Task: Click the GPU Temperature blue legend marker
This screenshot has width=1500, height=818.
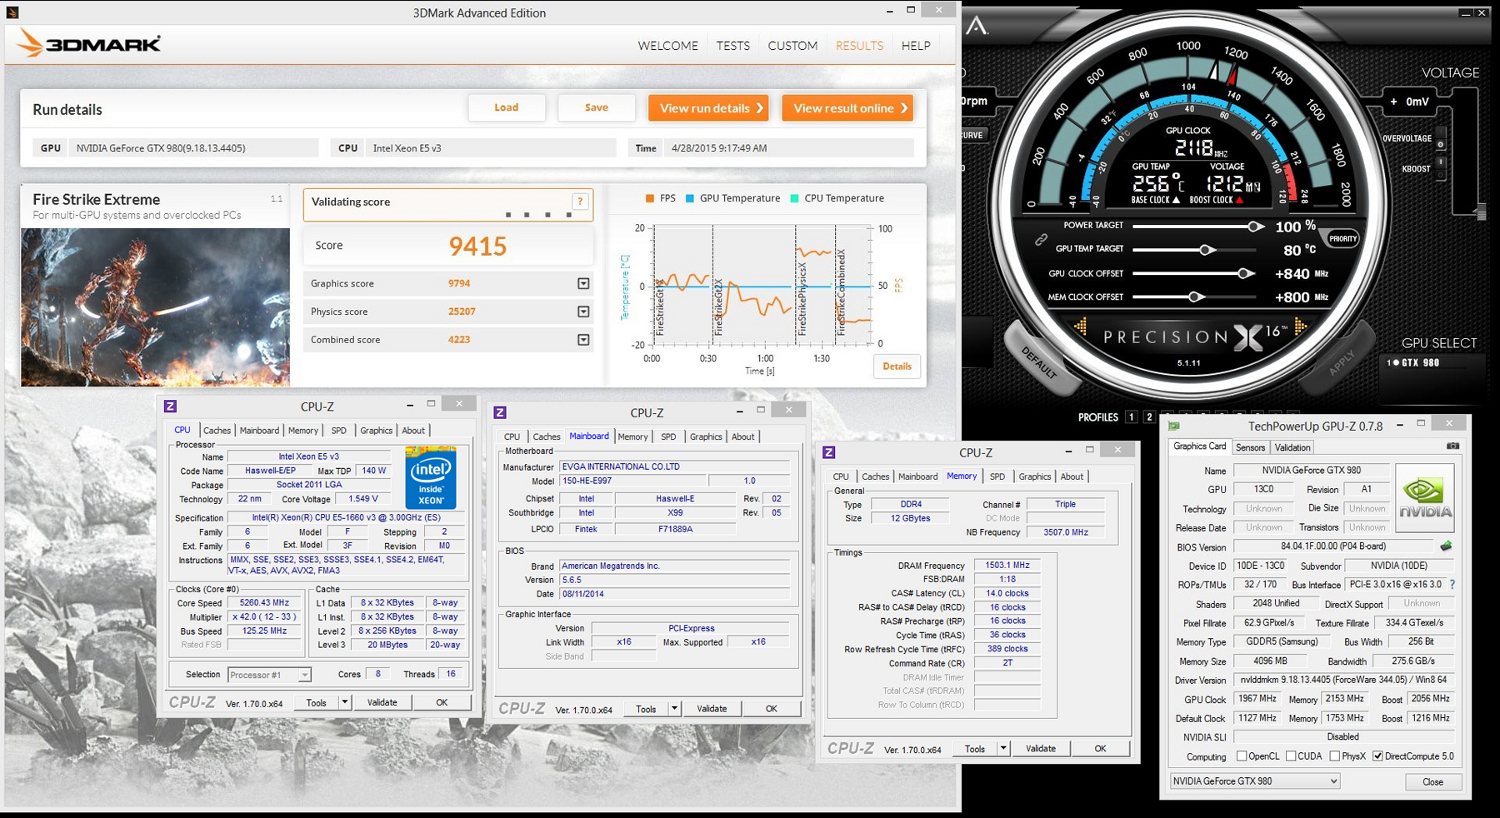Action: (690, 199)
